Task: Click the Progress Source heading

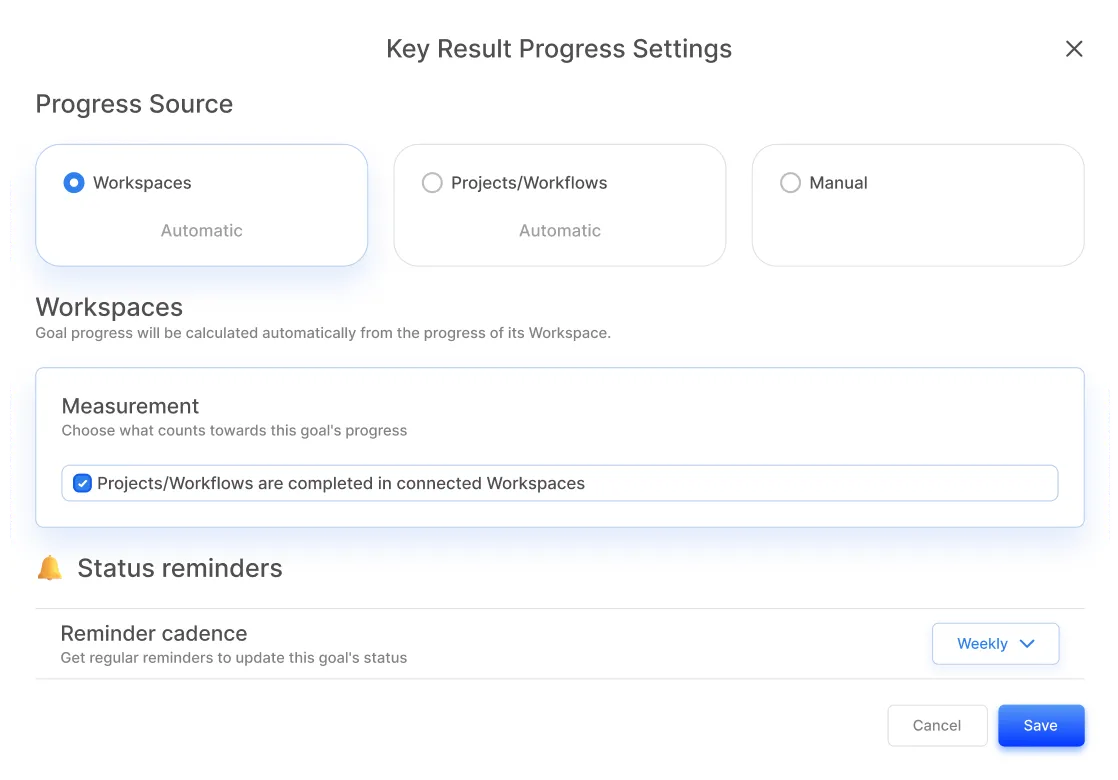Action: click(x=134, y=104)
